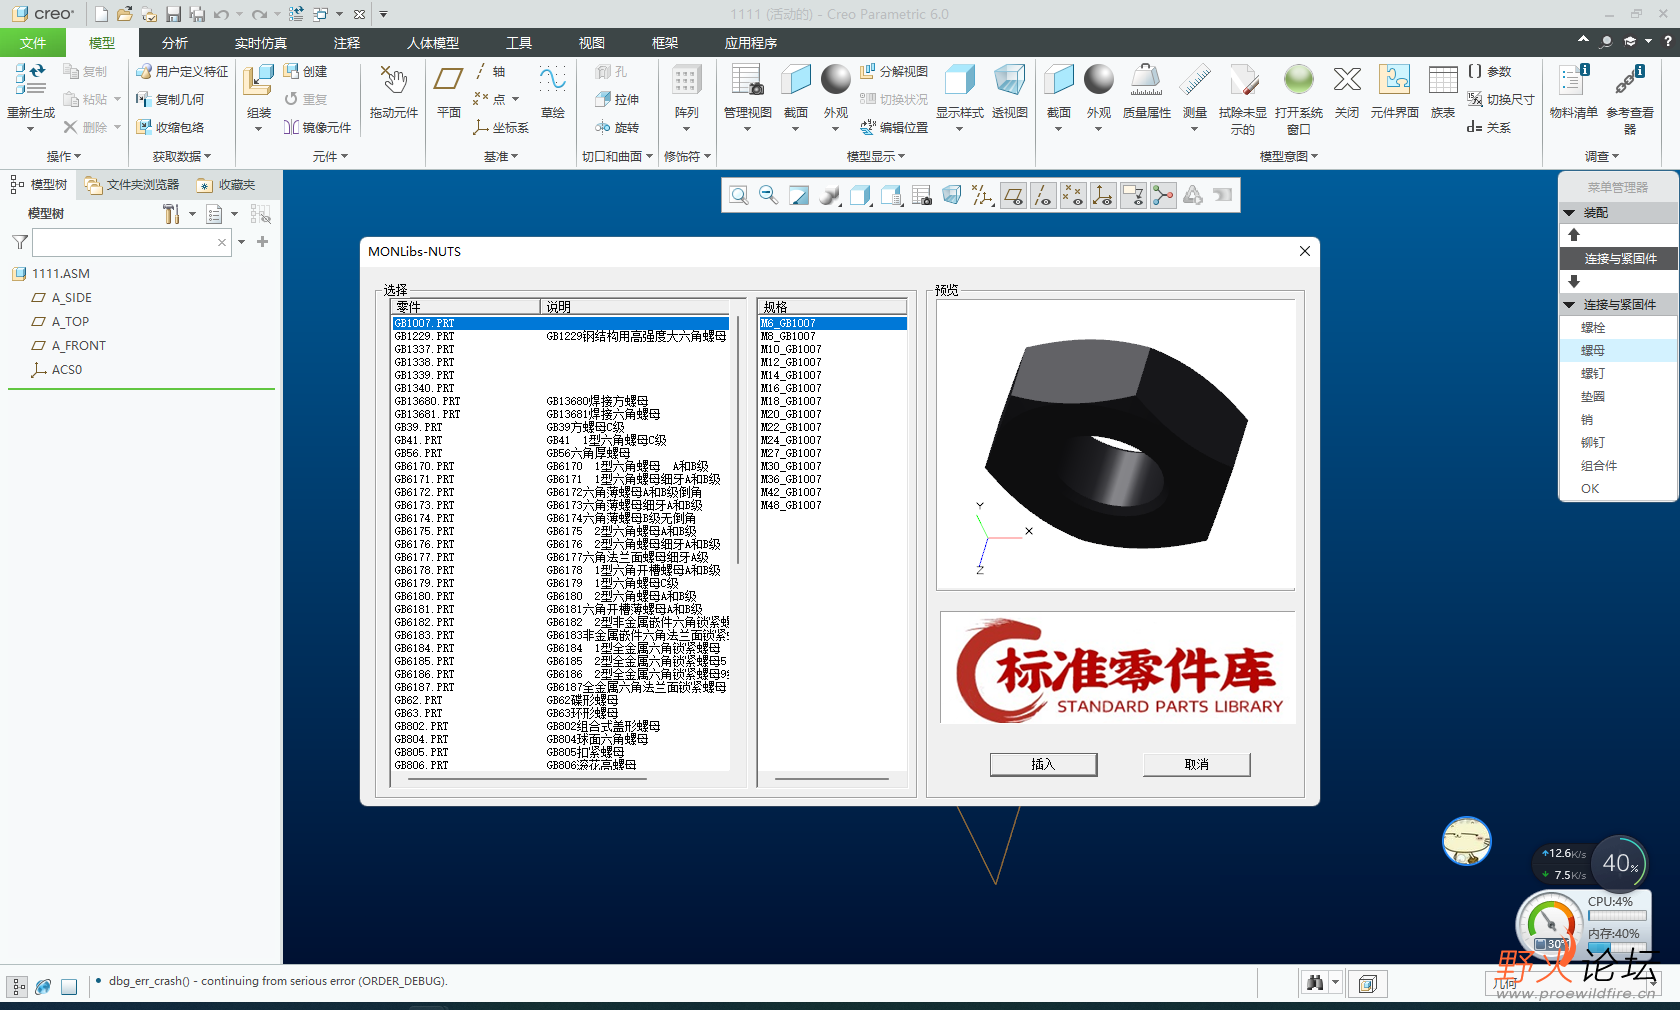Select 螺栓 (Bolt) in menu manager

1593,328
